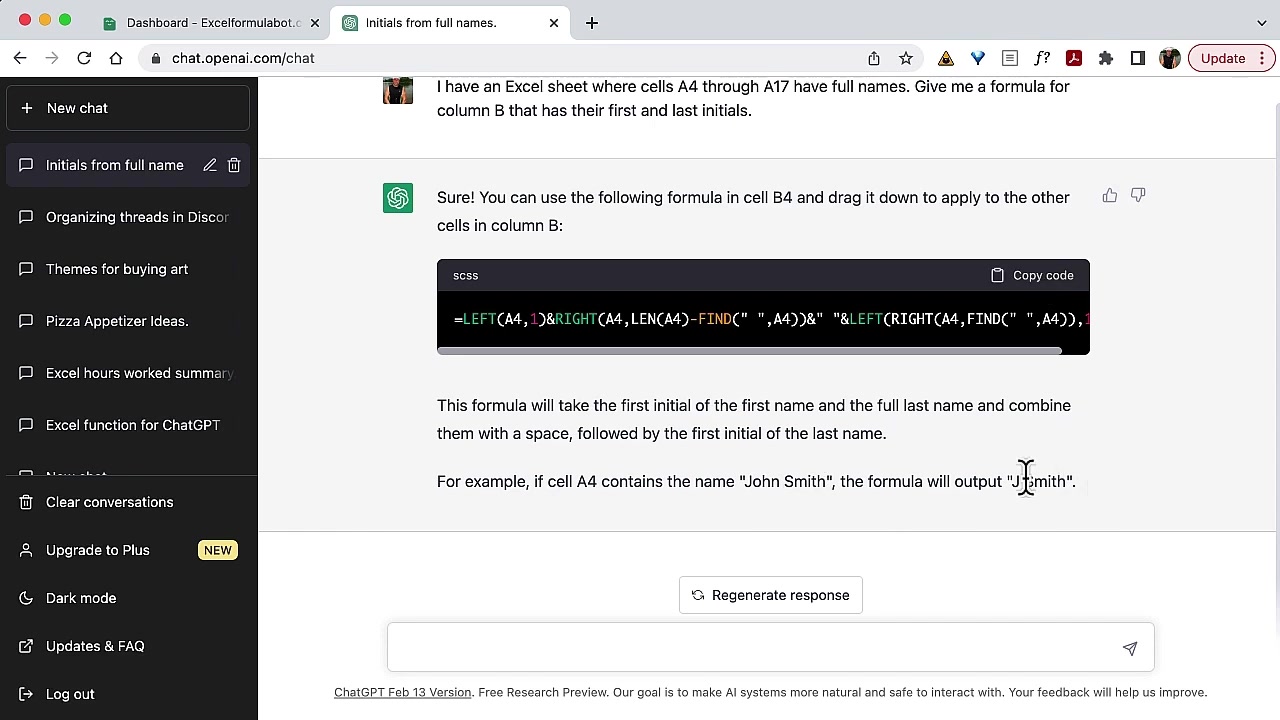Toggle Dark mode

click(128, 598)
